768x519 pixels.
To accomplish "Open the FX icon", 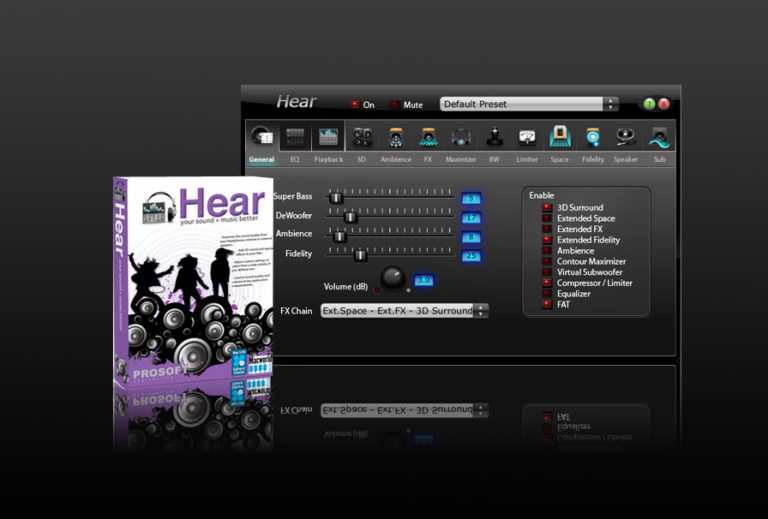I will click(428, 137).
